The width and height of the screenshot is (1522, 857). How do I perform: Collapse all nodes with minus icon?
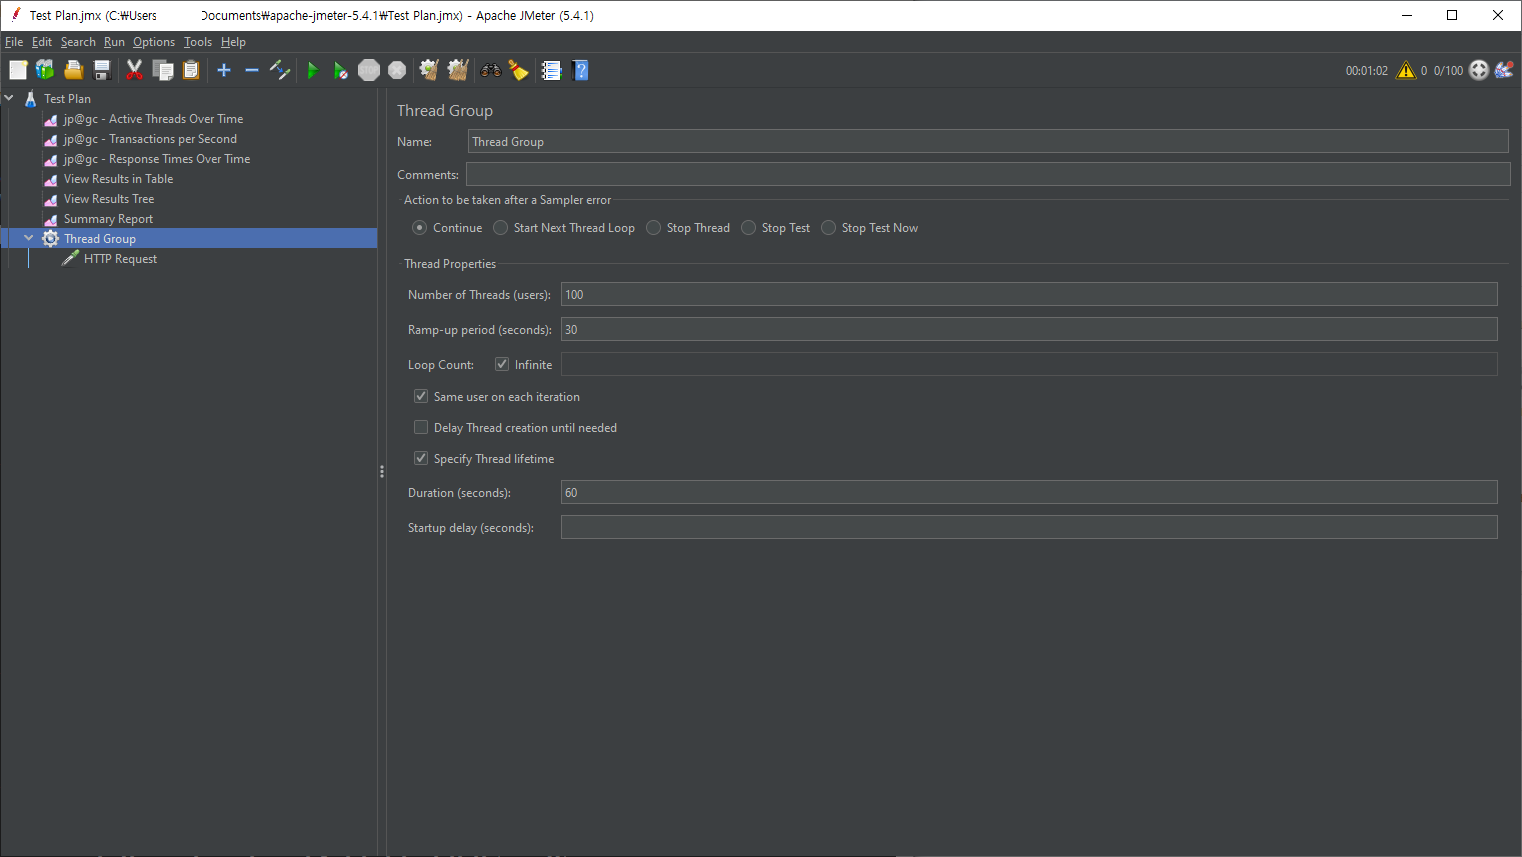252,70
